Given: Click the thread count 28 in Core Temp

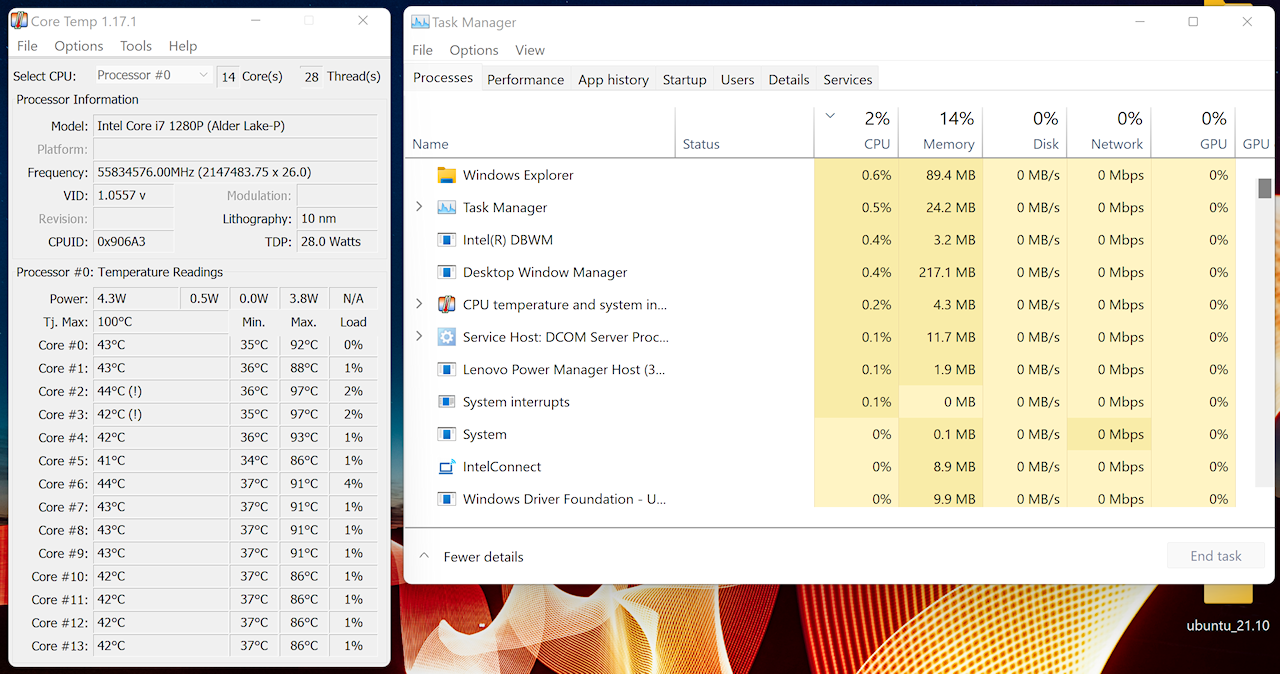Looking at the screenshot, I should click(x=311, y=76).
